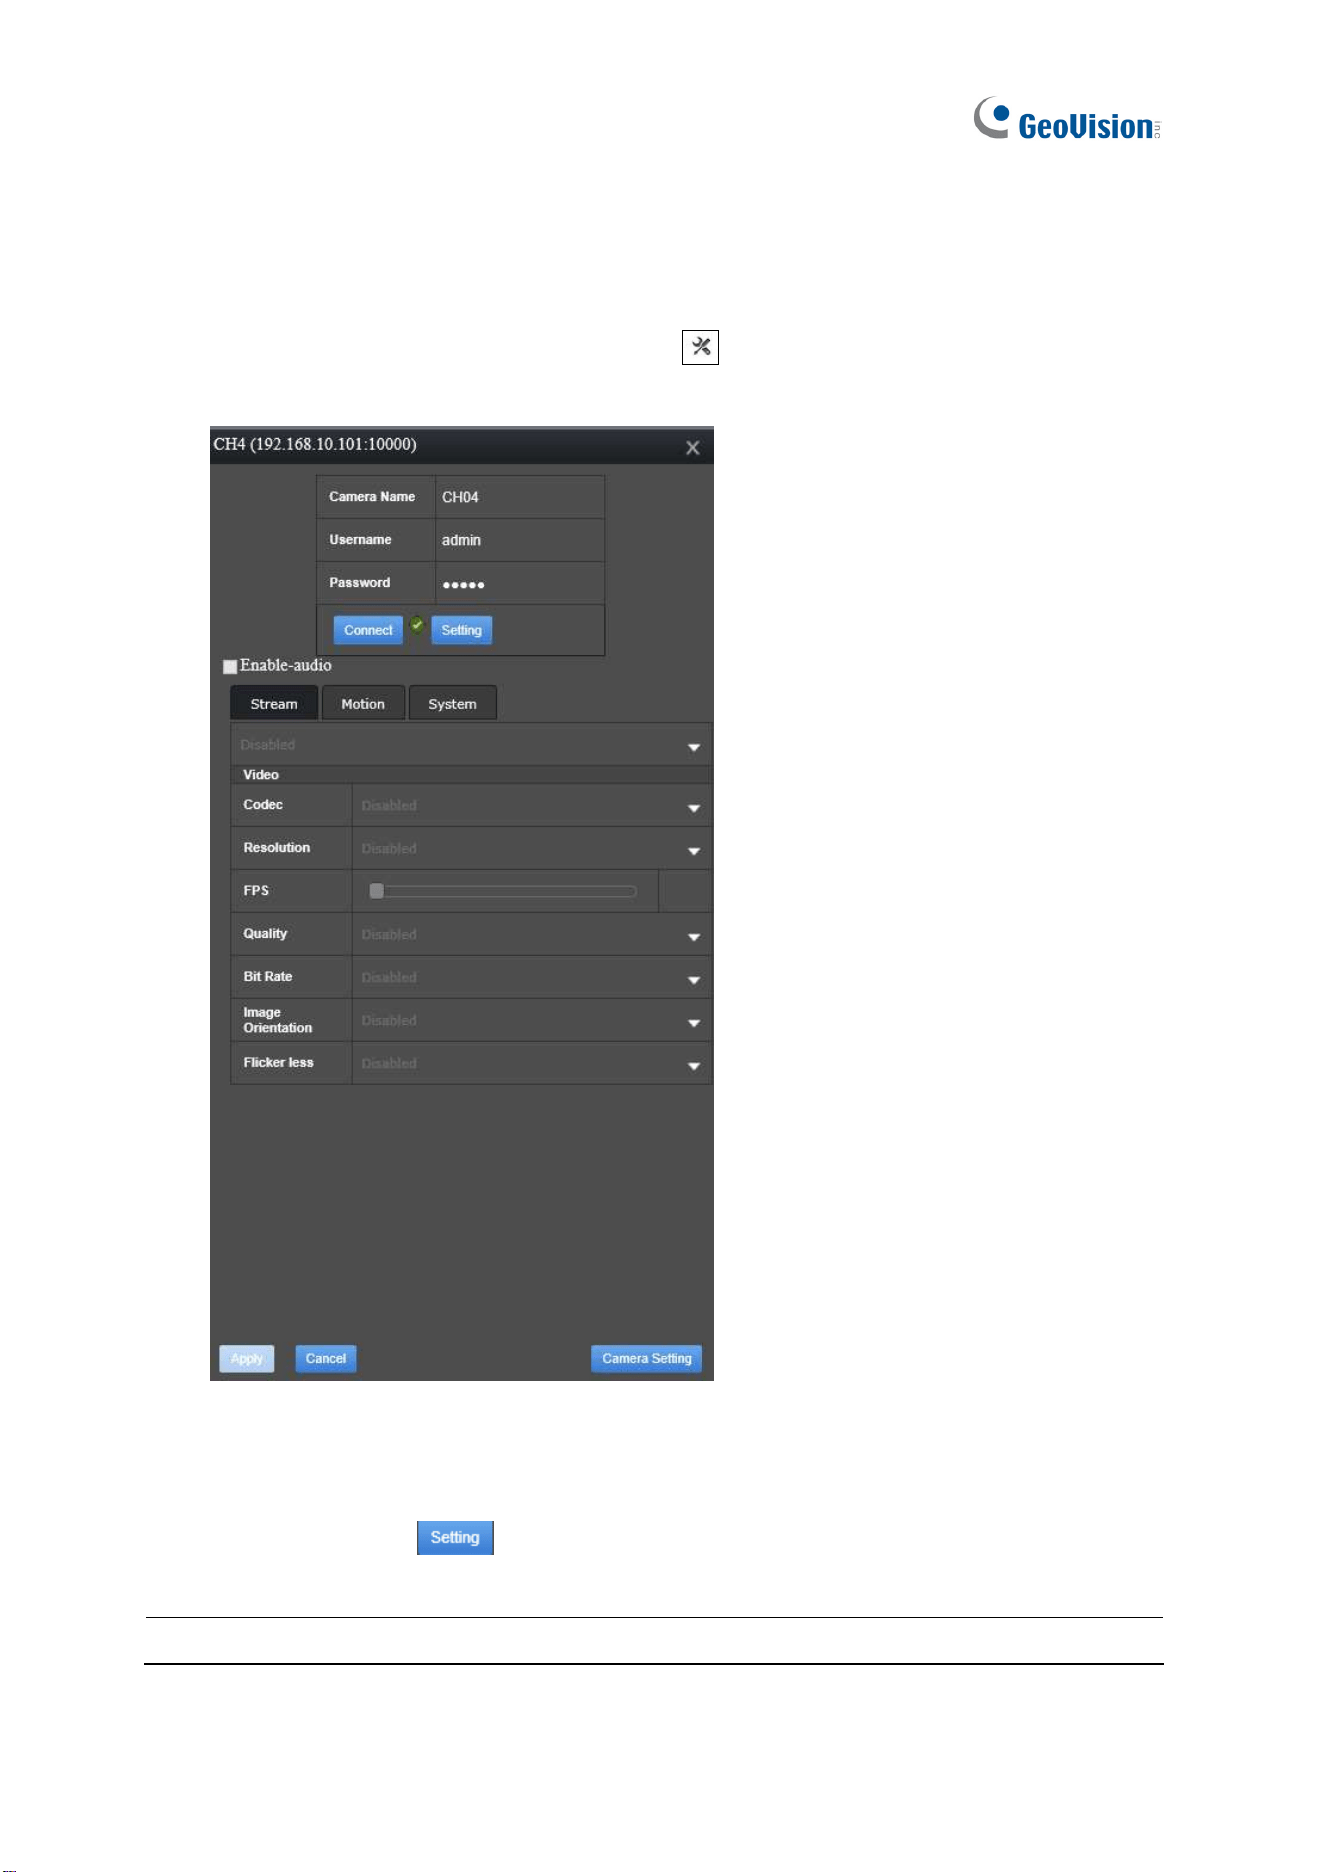Click the Camera Name field showing CH04
This screenshot has height=1872, width=1323.
(519, 497)
